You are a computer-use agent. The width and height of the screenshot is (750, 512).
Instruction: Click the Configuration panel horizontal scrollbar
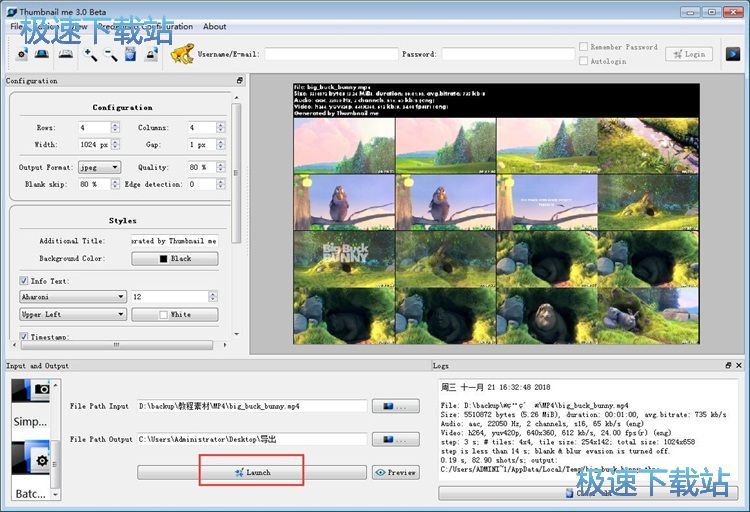coord(117,345)
